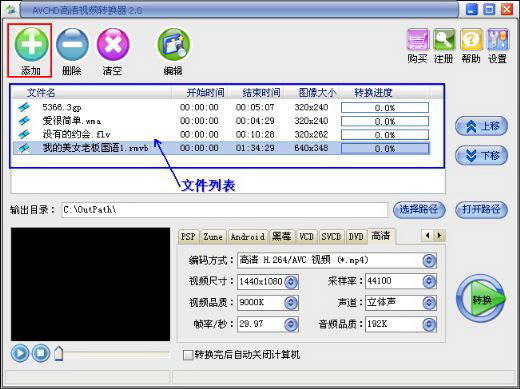Image resolution: width=520 pixels, height=389 pixels.
Task: Click the 图像大小 column header
Action: tap(312, 93)
